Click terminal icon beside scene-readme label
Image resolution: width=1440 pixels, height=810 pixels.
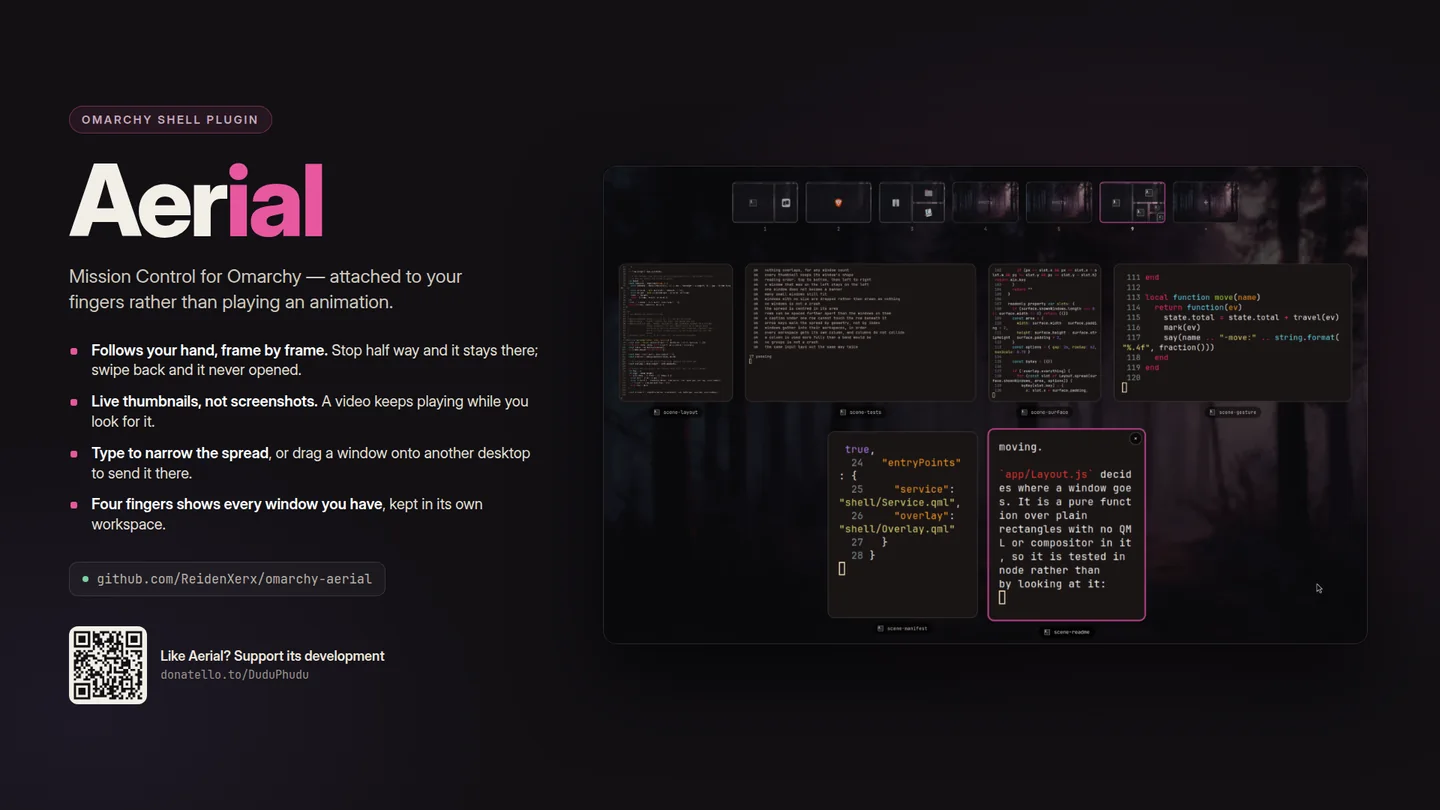point(1047,632)
